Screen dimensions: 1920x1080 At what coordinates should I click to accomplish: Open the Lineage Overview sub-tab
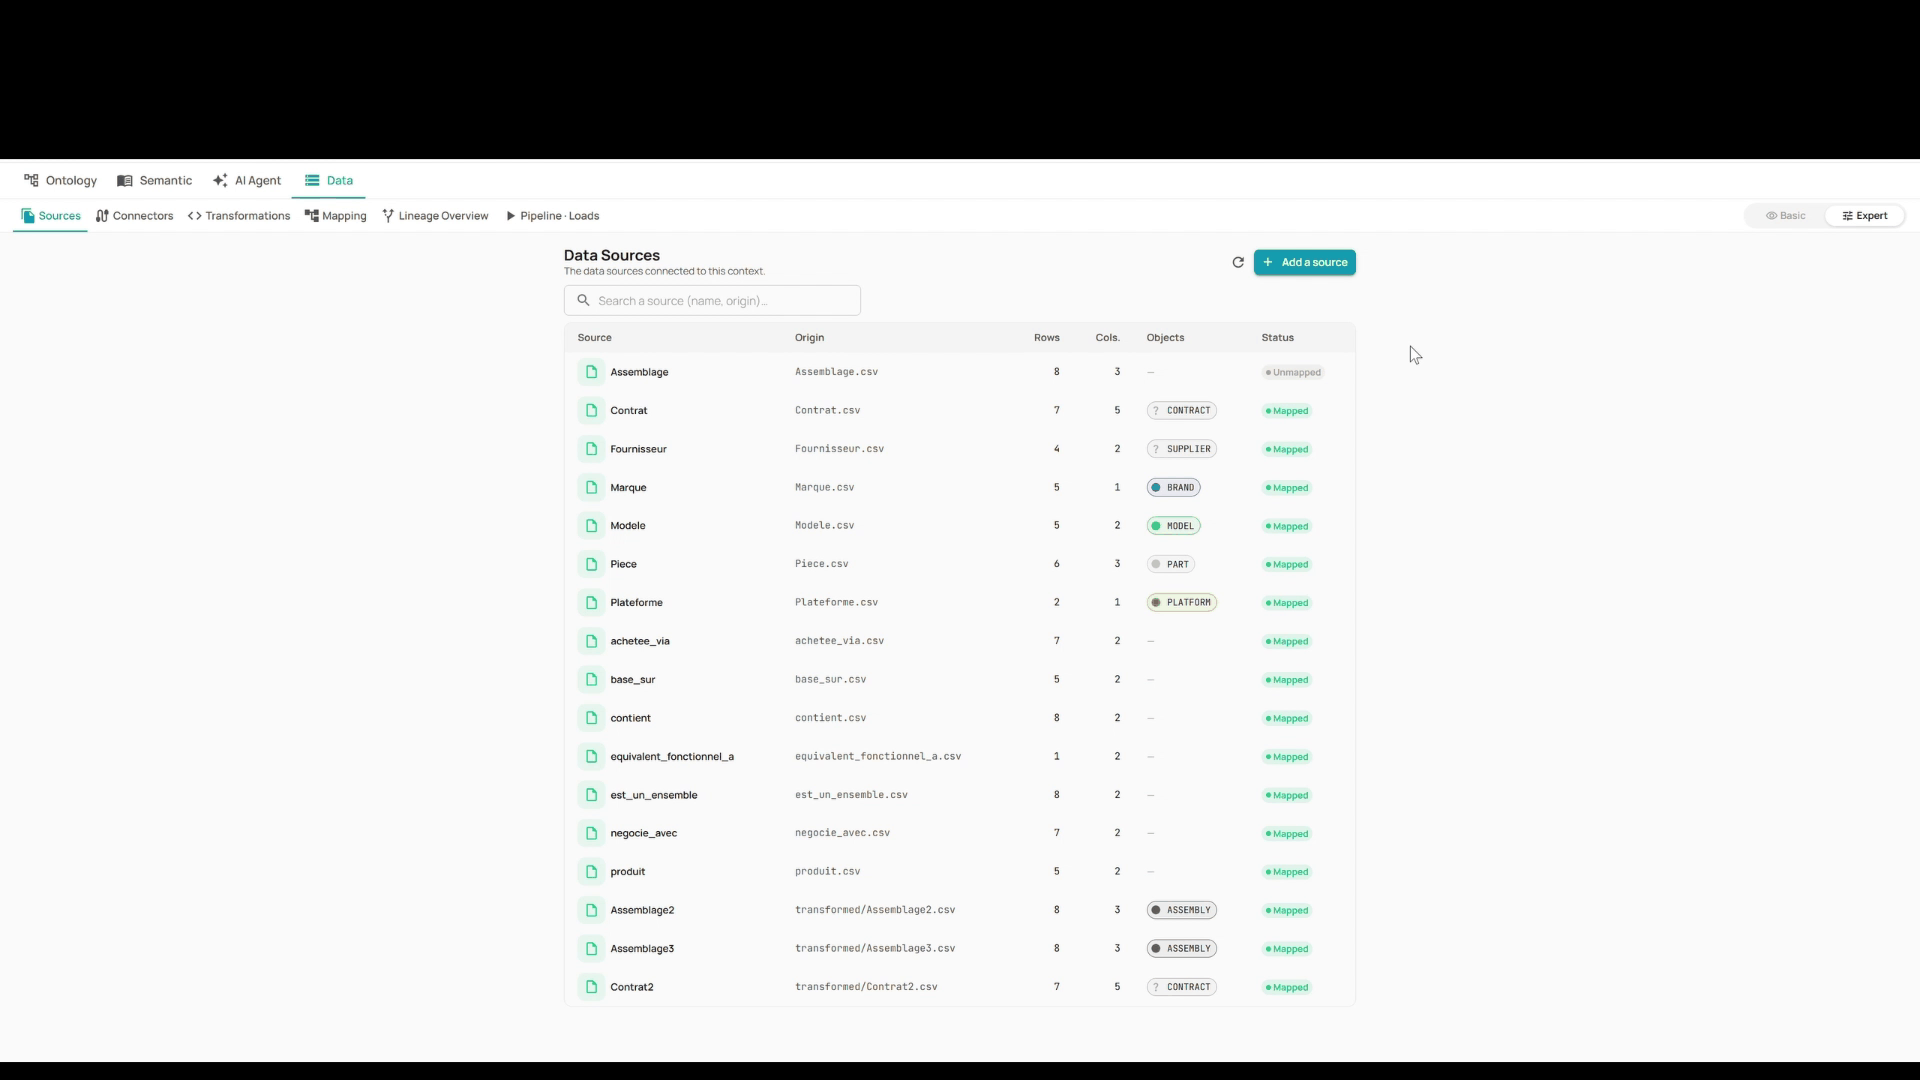435,216
